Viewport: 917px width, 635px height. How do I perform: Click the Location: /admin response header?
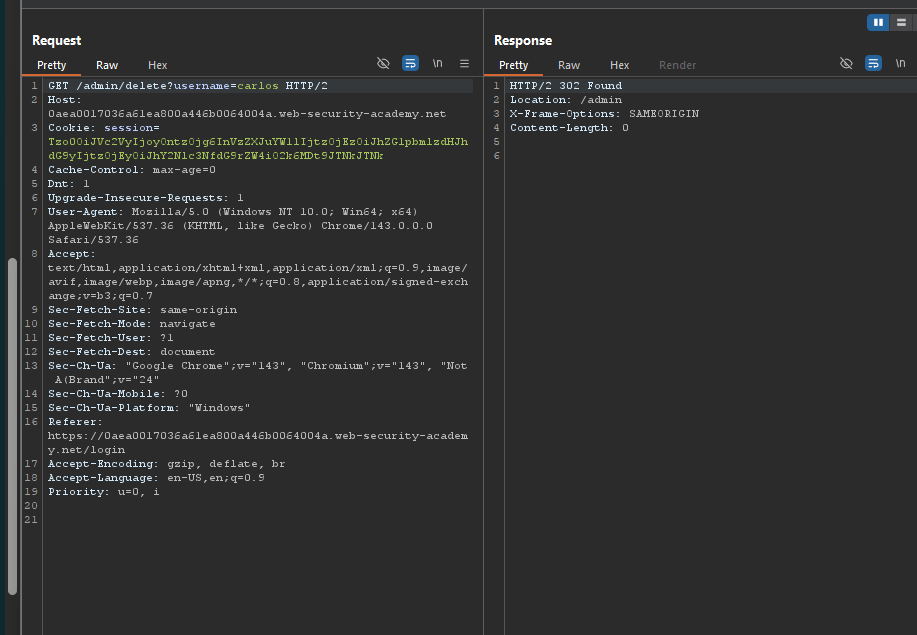tap(566, 100)
